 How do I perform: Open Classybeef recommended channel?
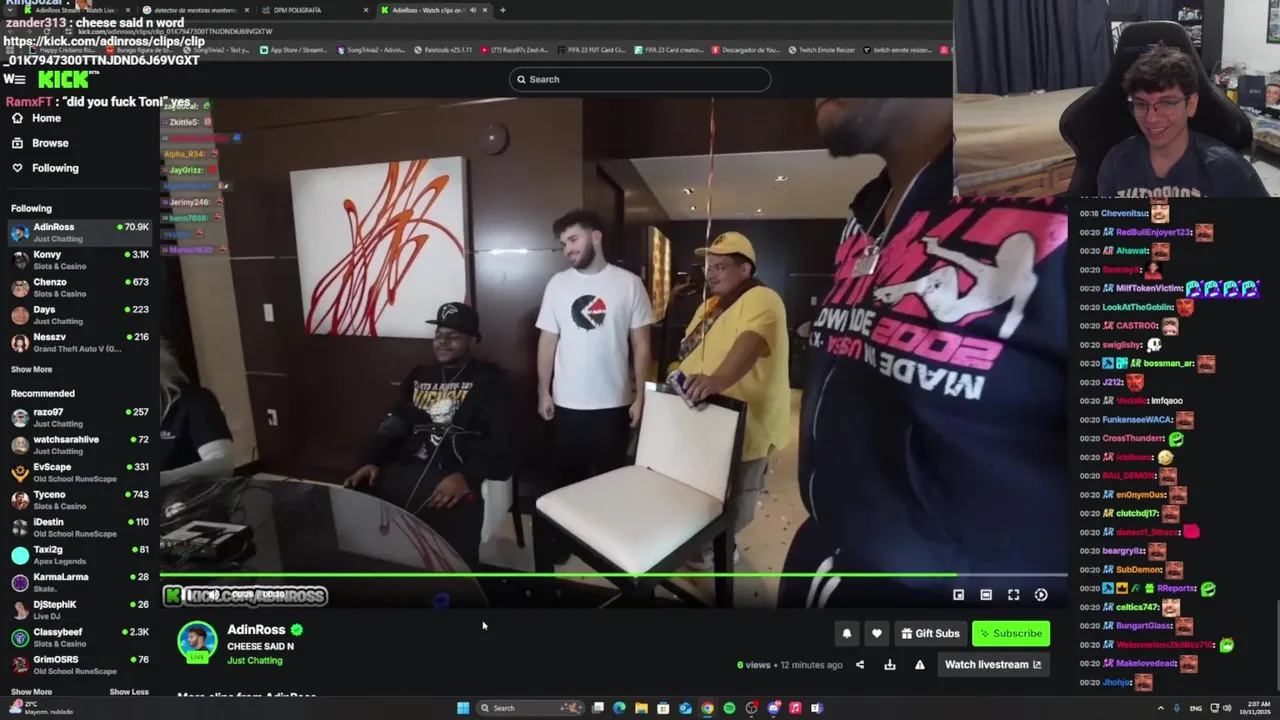click(80, 637)
